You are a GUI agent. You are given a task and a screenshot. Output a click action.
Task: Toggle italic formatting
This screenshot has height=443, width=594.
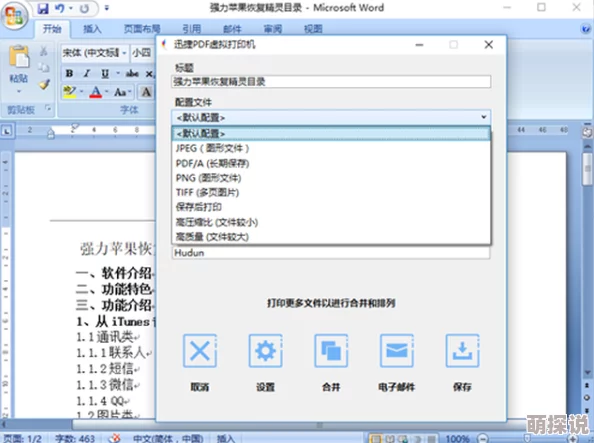point(87,74)
